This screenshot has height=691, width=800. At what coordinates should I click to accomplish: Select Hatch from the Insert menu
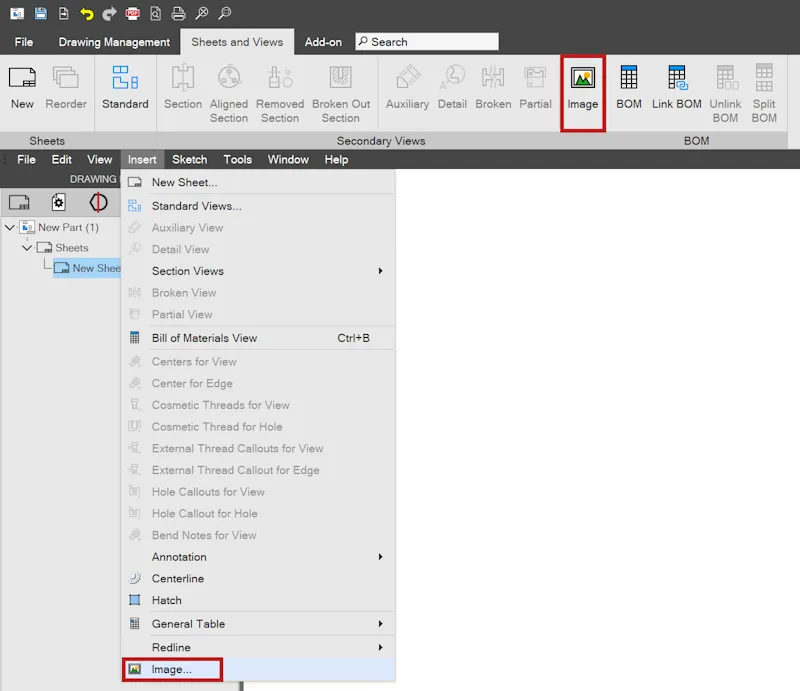[258, 600]
